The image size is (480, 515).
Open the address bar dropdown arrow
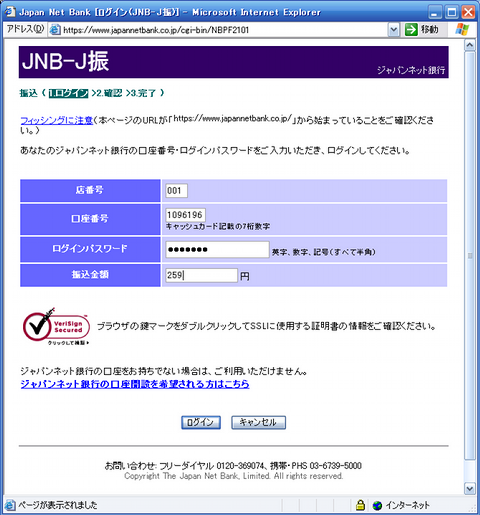click(x=394, y=30)
